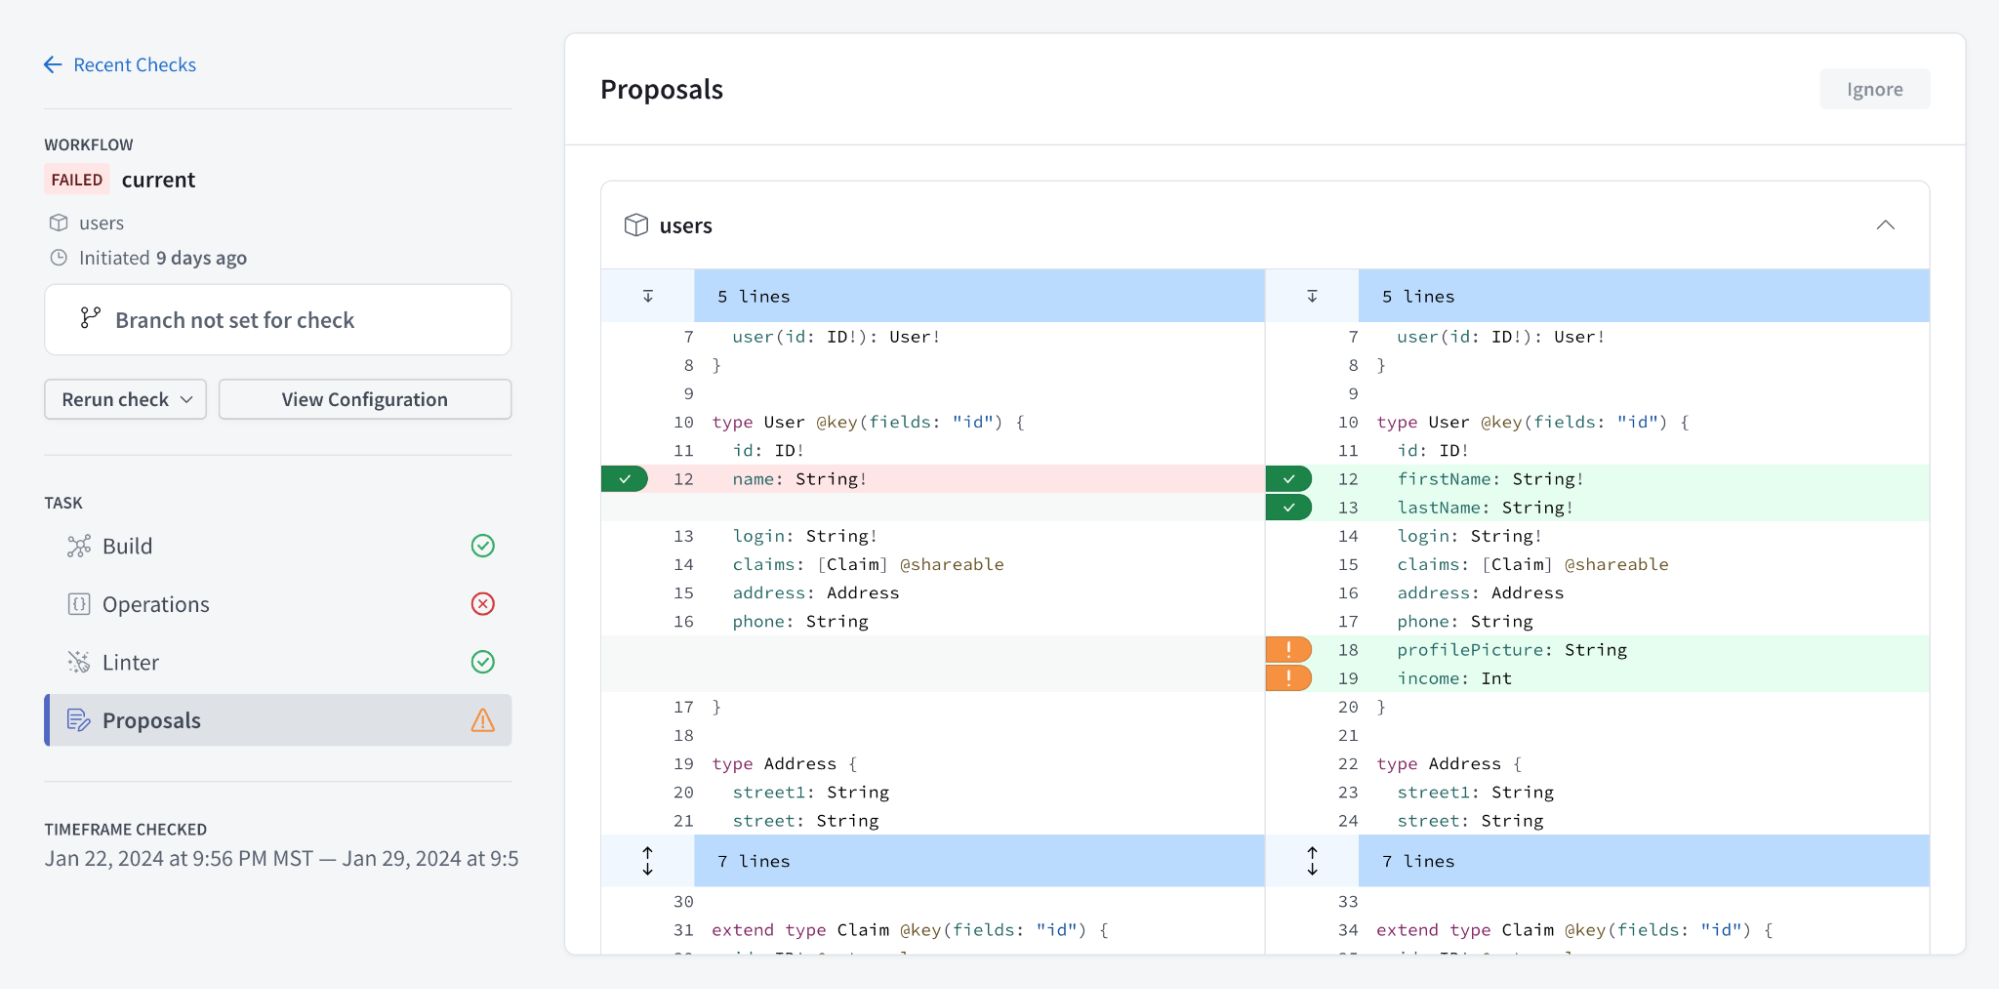Click the Build passed check icon

click(x=483, y=546)
